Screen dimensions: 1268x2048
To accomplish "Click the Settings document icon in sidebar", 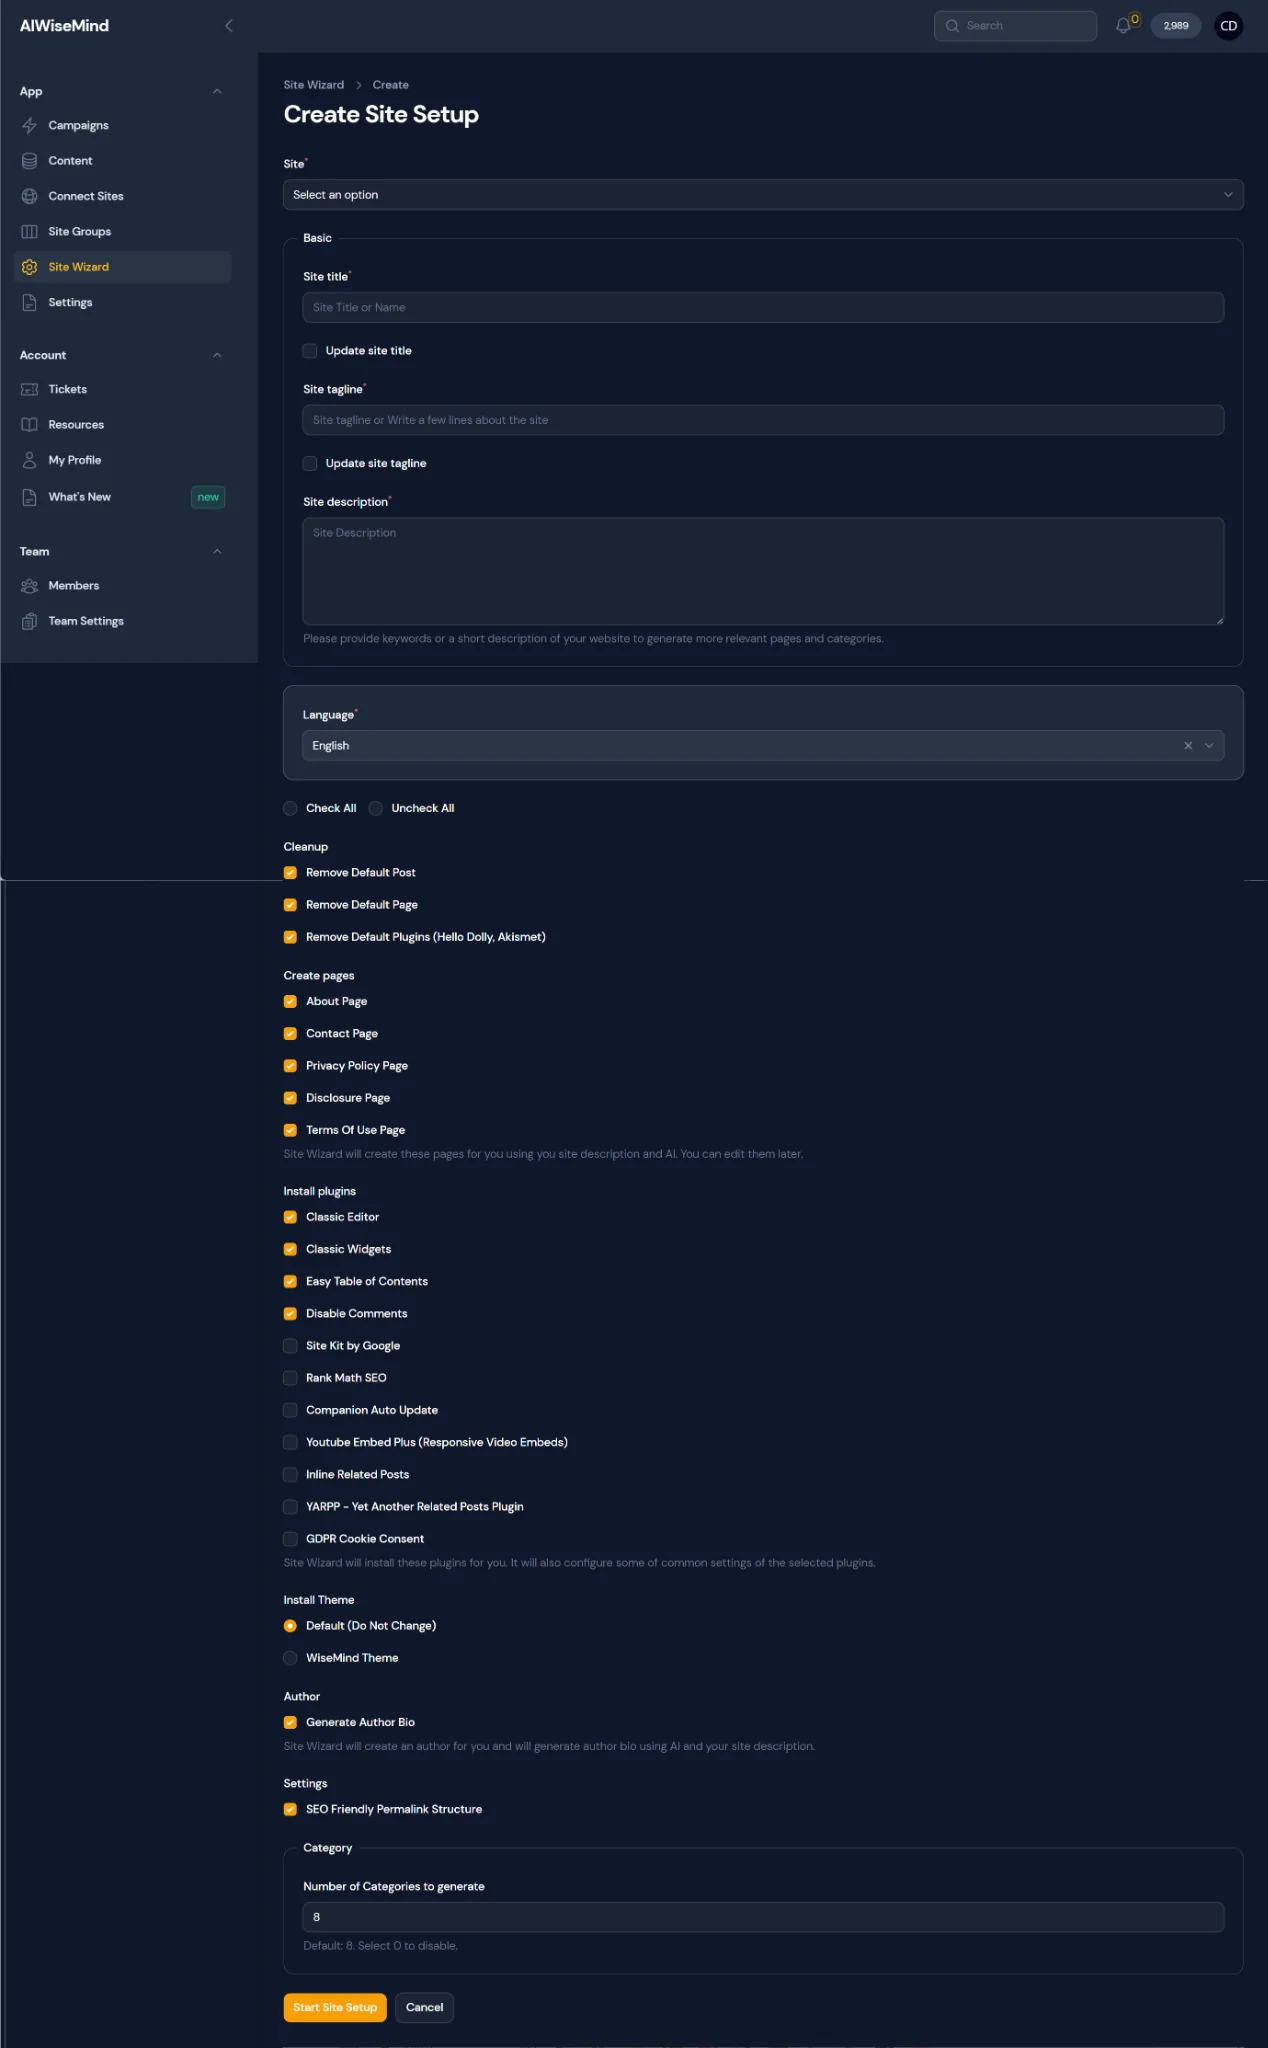I will click(x=30, y=303).
